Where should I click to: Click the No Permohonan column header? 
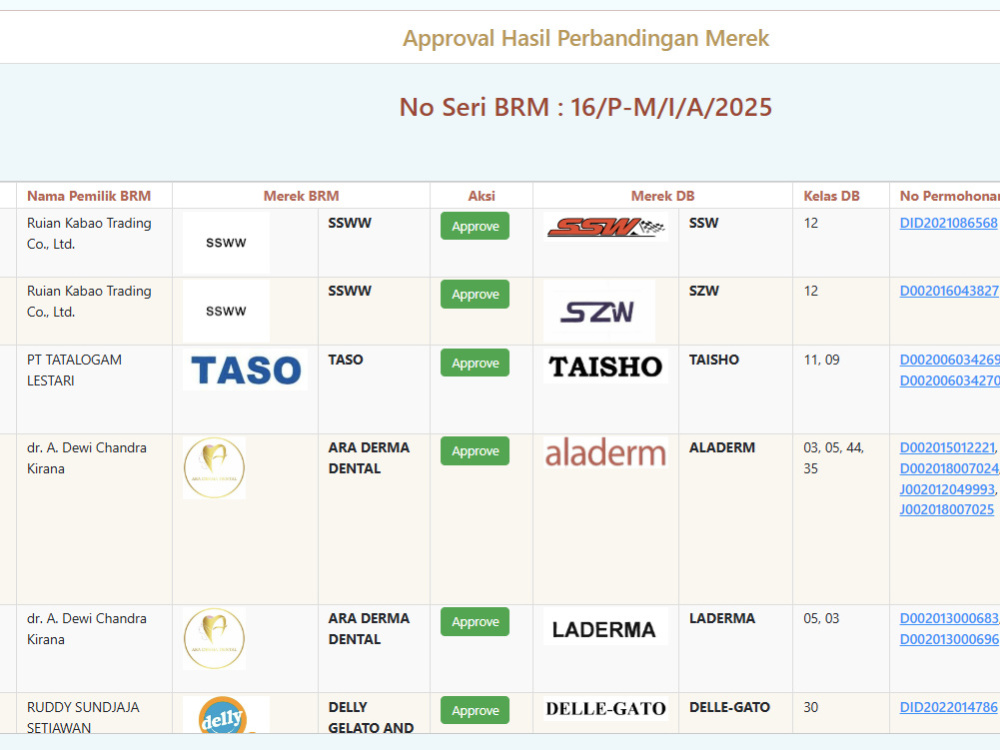click(x=950, y=196)
